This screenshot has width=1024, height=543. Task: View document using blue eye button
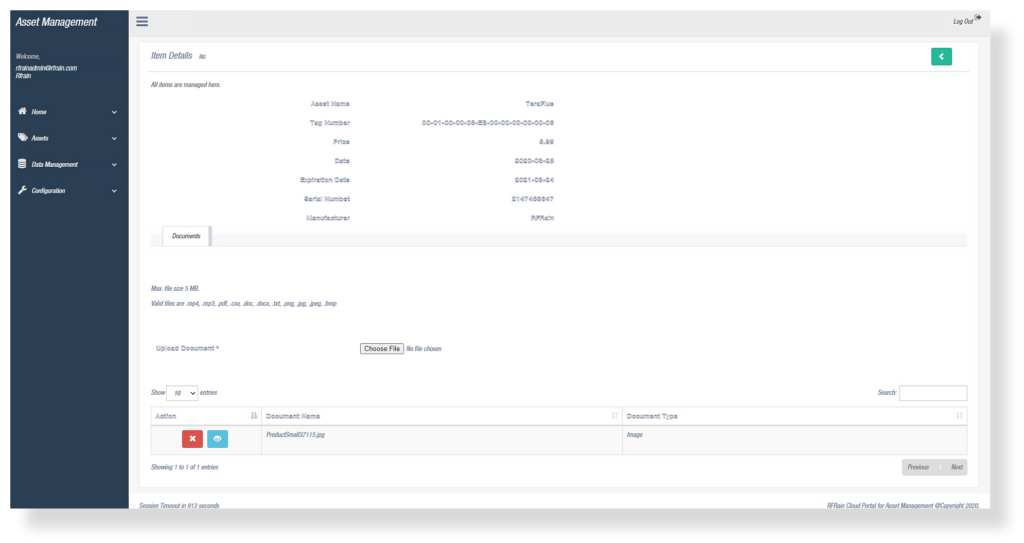click(x=217, y=439)
